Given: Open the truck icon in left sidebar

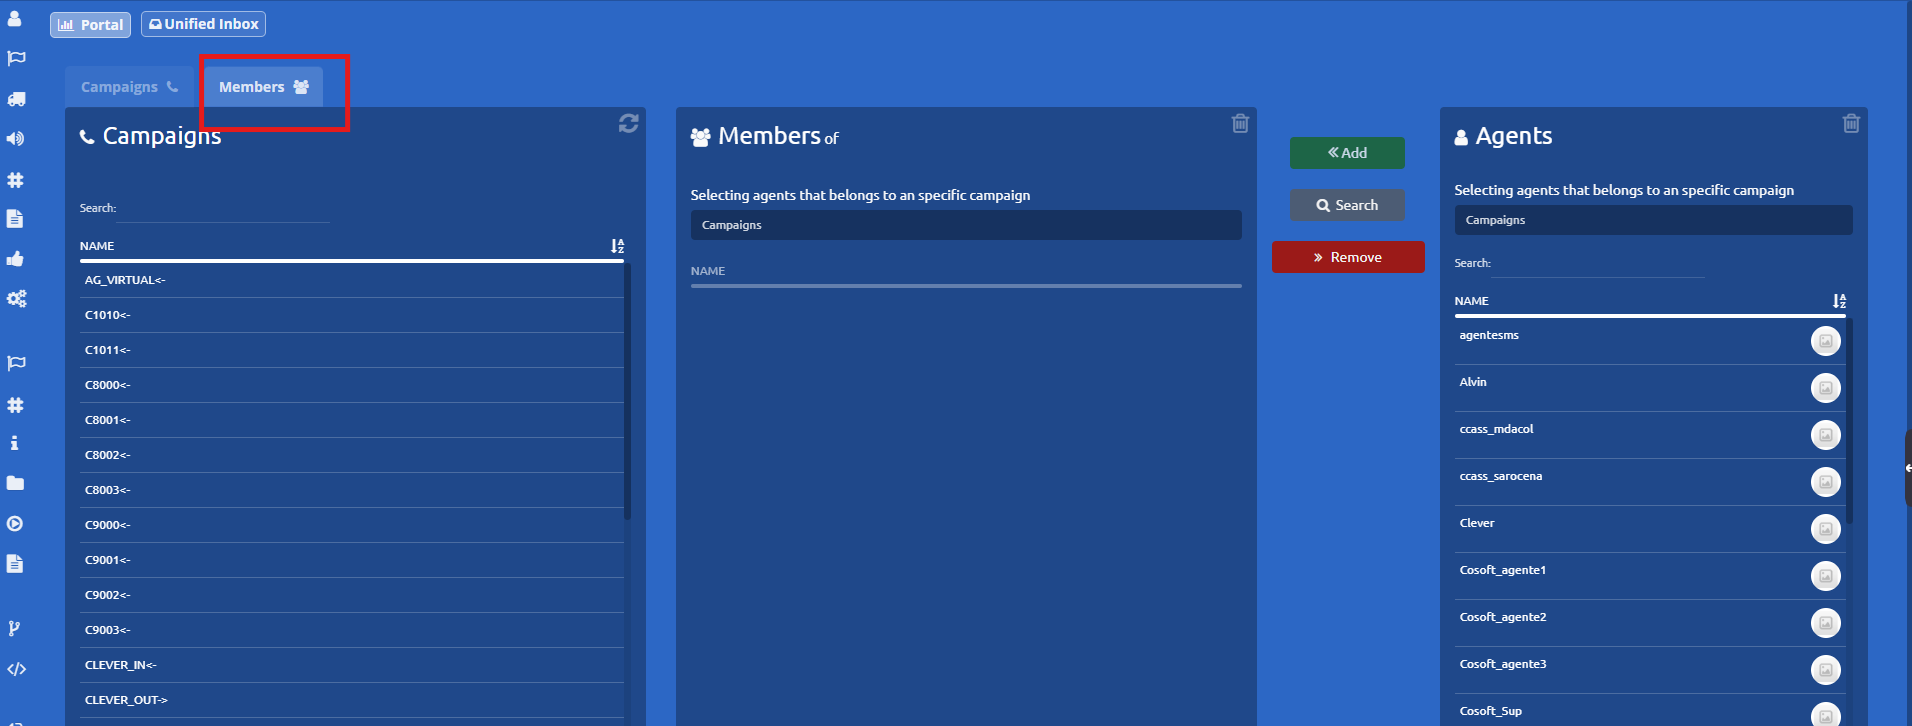Looking at the screenshot, I should pyautogui.click(x=16, y=99).
